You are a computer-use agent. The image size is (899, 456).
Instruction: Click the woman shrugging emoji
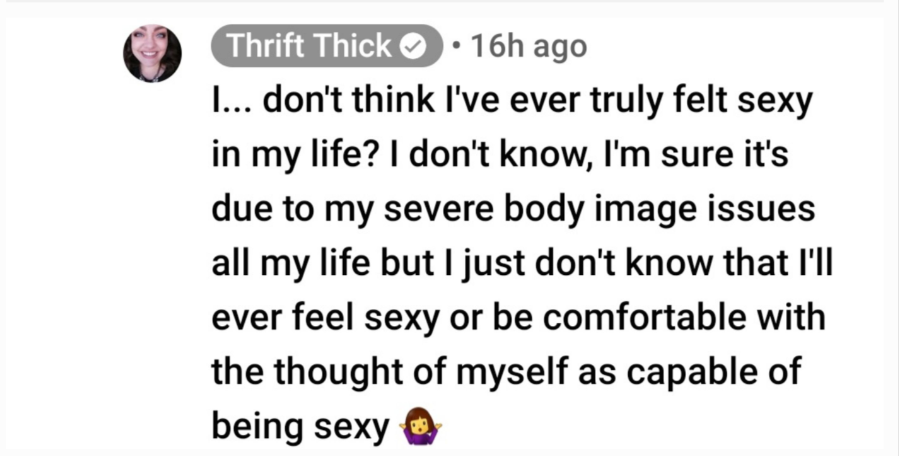[x=424, y=426]
